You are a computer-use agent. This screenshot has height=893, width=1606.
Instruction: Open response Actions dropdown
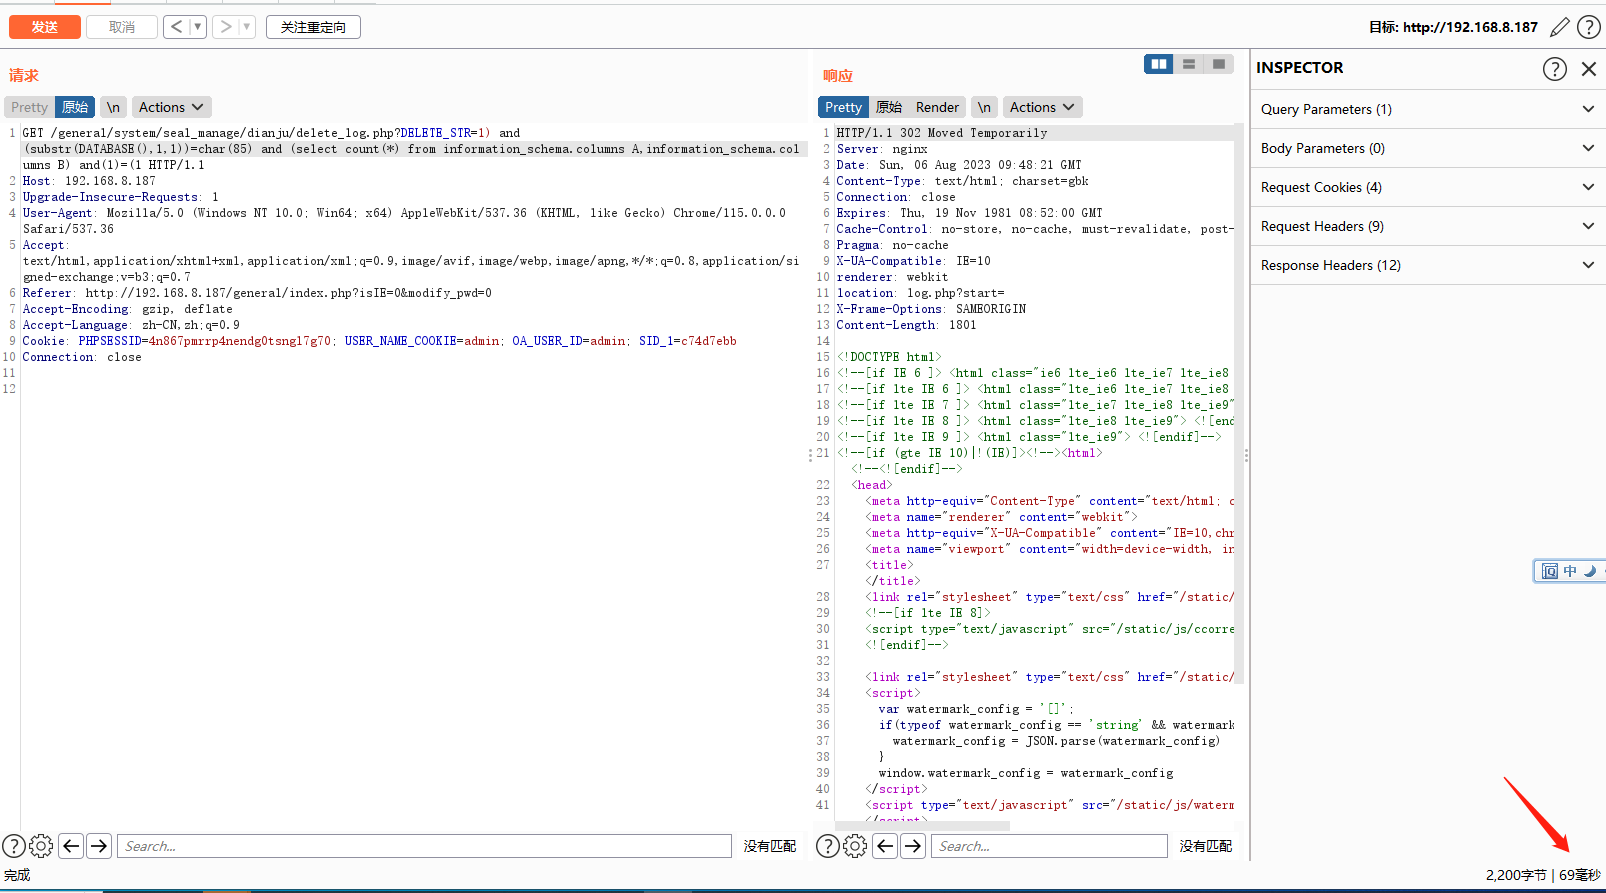[1042, 107]
